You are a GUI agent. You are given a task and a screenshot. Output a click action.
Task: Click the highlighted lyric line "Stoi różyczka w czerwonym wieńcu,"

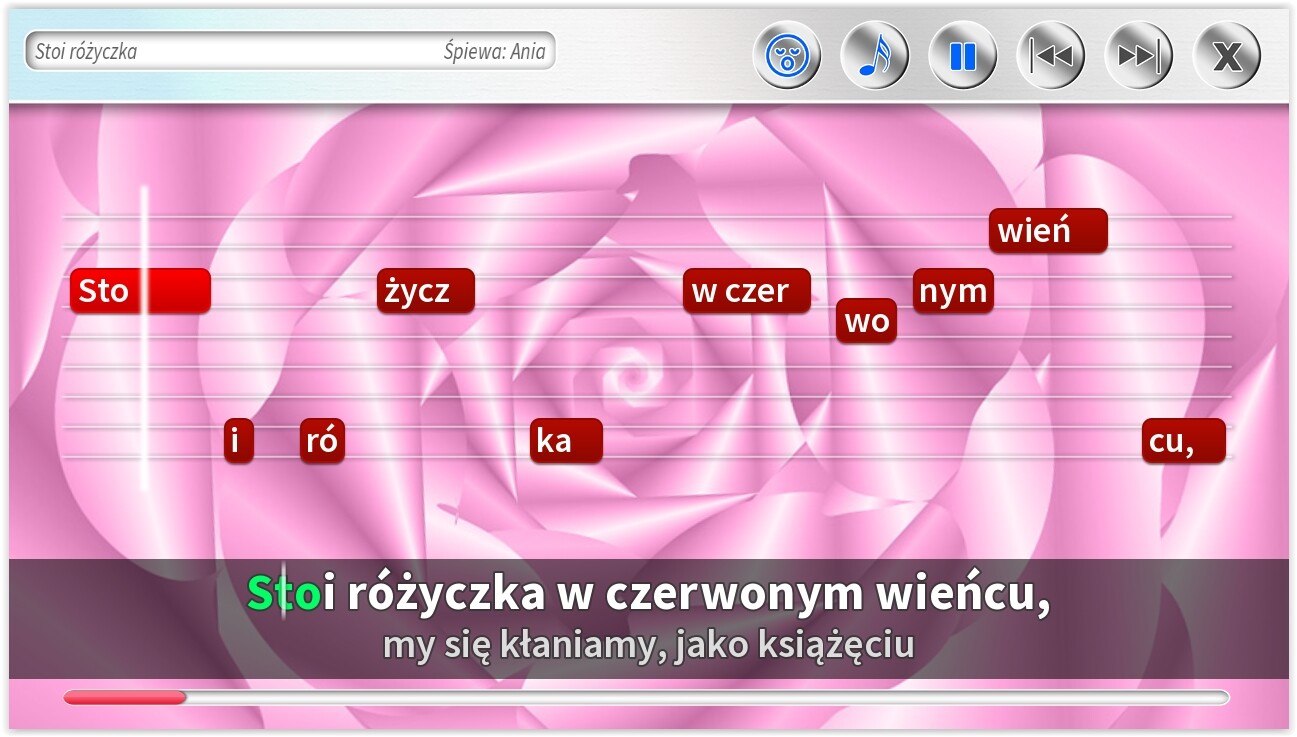coord(648,592)
